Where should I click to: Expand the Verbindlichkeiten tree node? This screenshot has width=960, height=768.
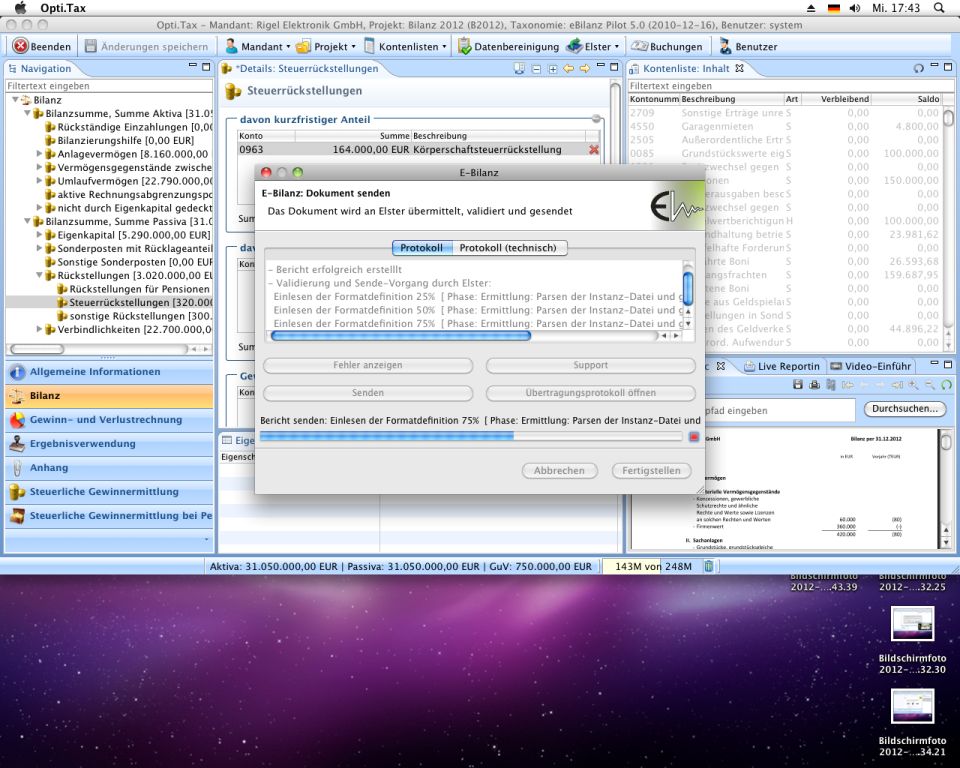(x=39, y=329)
